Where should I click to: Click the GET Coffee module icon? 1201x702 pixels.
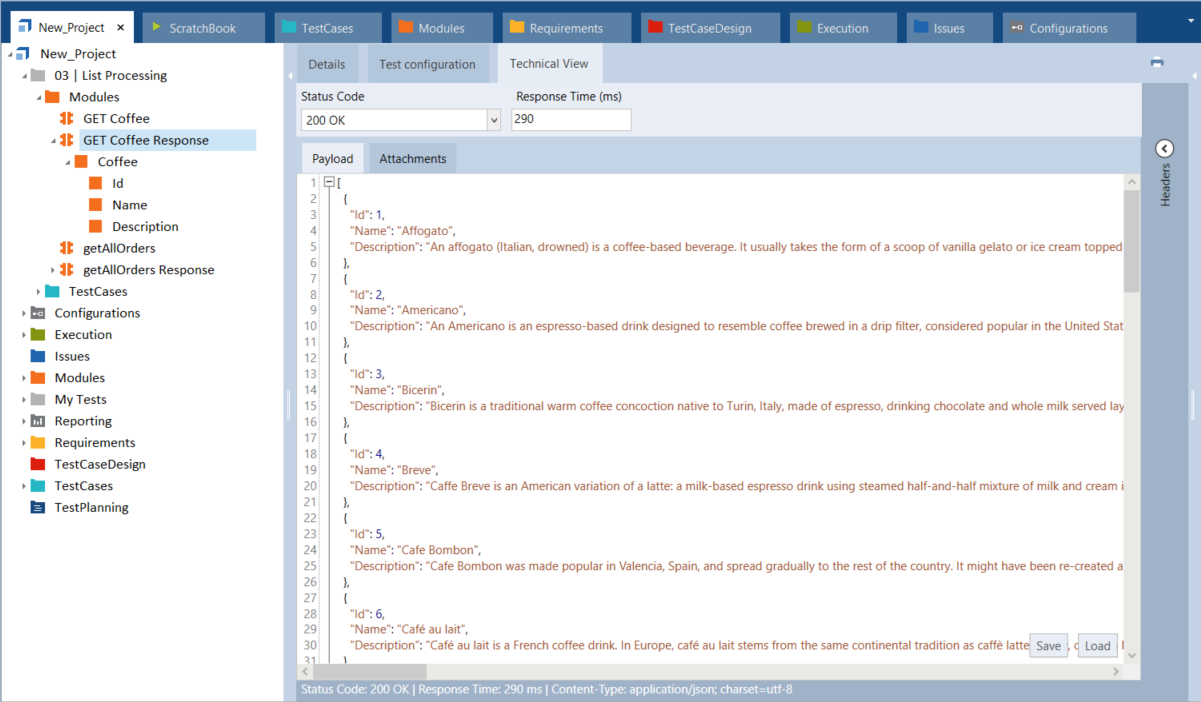click(x=67, y=119)
